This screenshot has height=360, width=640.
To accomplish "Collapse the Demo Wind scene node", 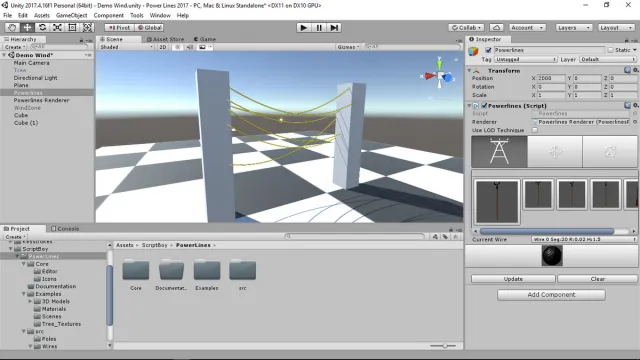I will coord(4,55).
